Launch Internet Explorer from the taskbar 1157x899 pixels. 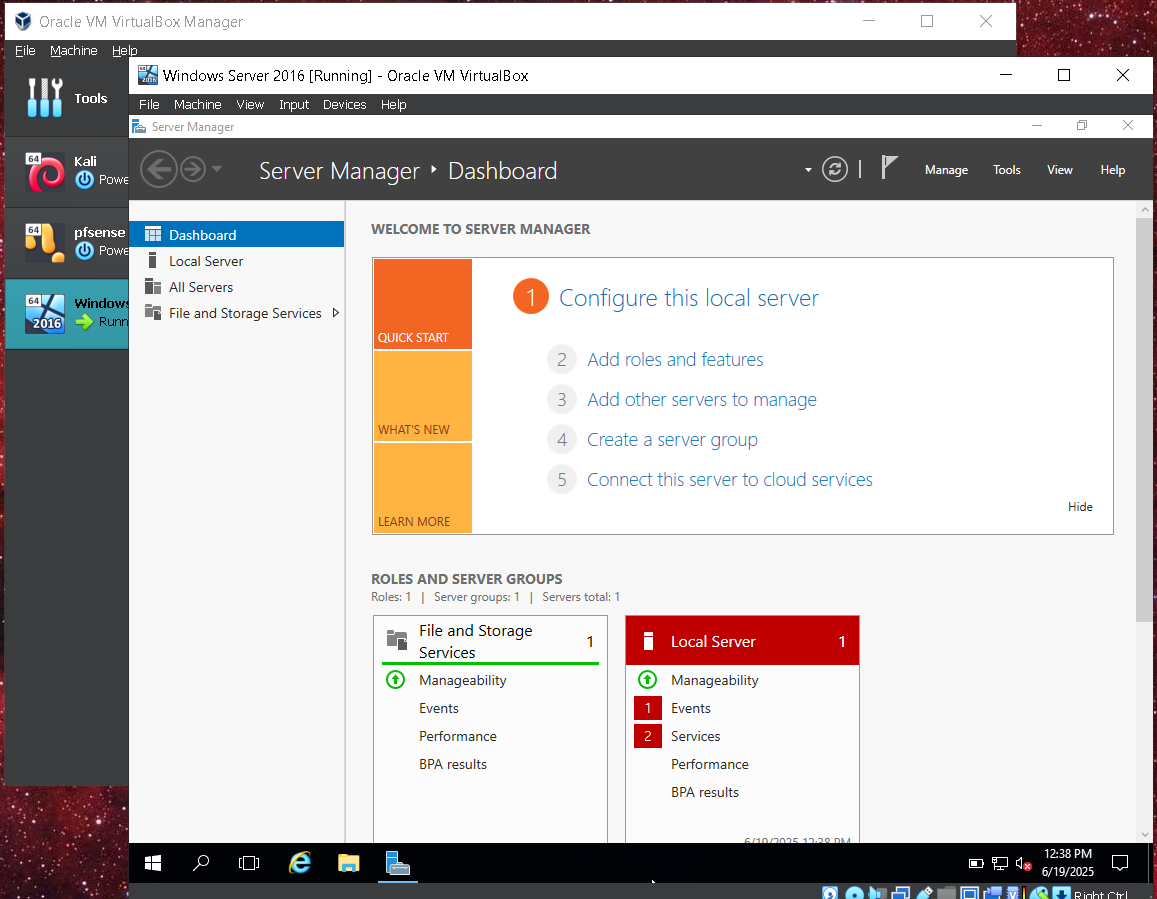point(300,863)
